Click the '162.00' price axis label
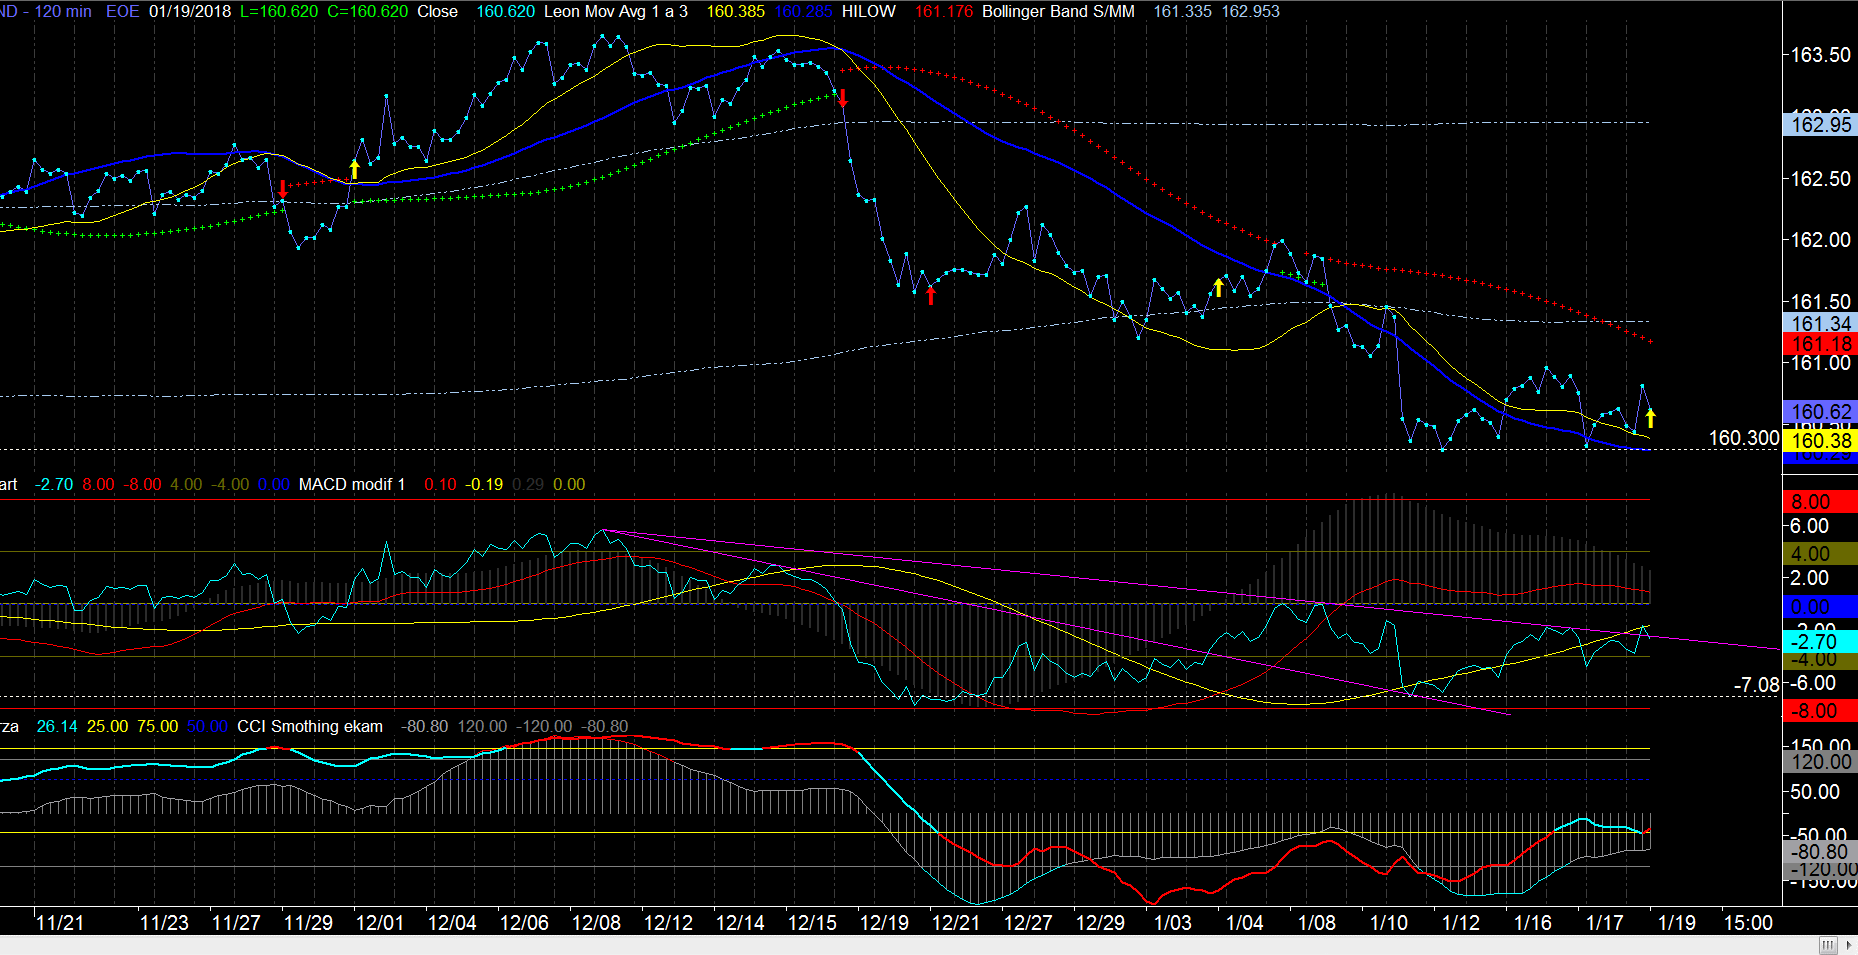The width and height of the screenshot is (1858, 955). tap(1820, 240)
